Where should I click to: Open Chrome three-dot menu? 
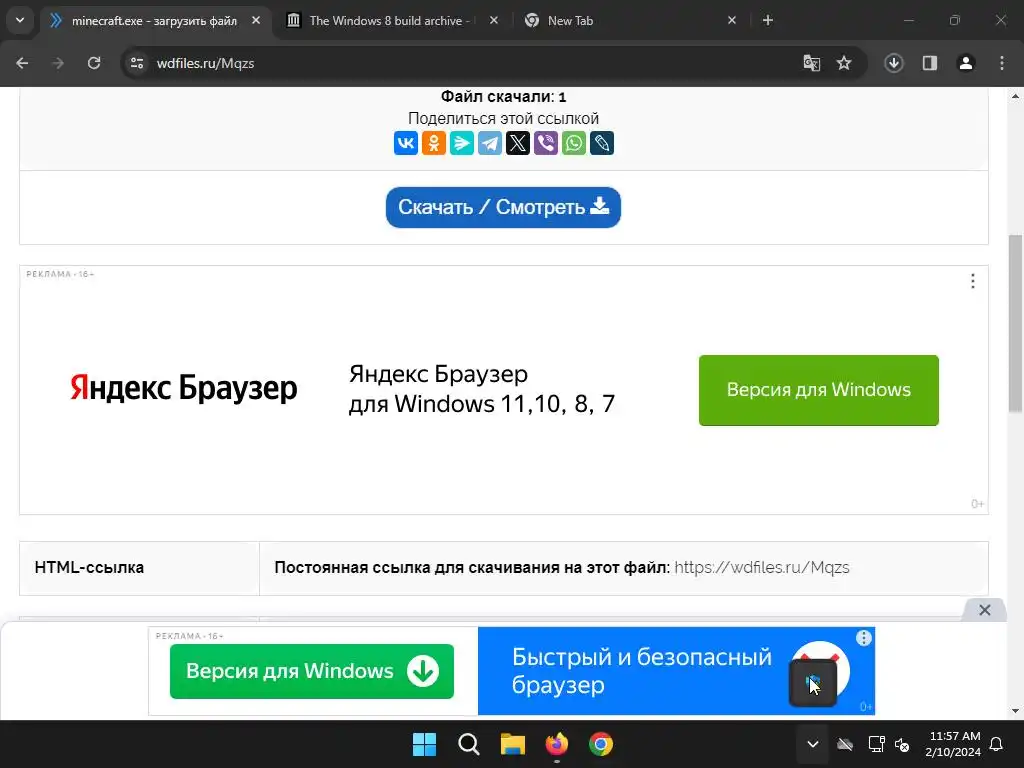(x=1002, y=63)
